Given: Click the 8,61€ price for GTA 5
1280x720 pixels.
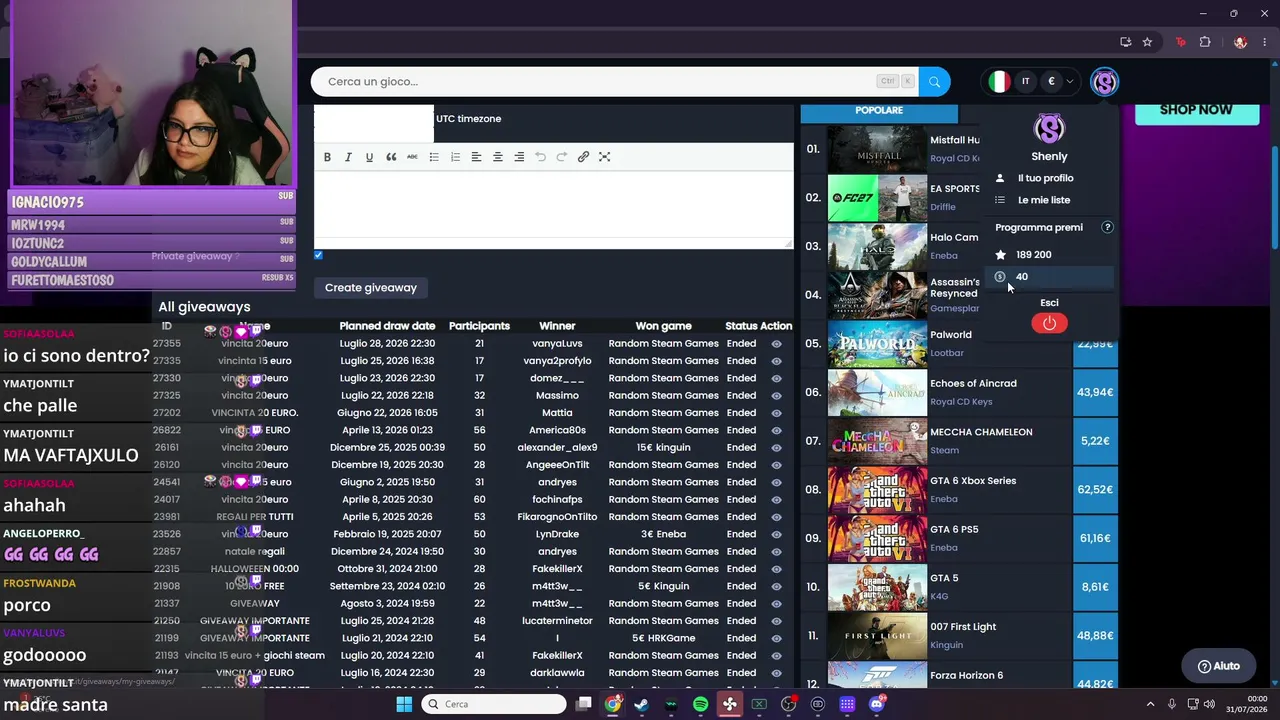Looking at the screenshot, I should pos(1095,587).
